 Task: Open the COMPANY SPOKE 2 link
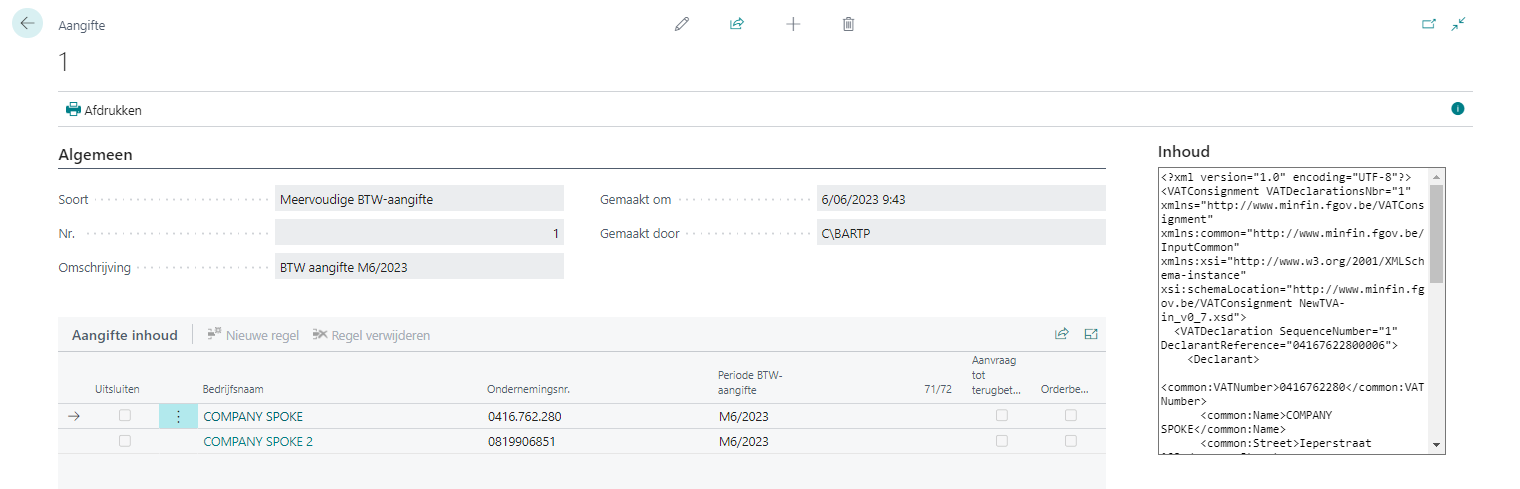258,441
